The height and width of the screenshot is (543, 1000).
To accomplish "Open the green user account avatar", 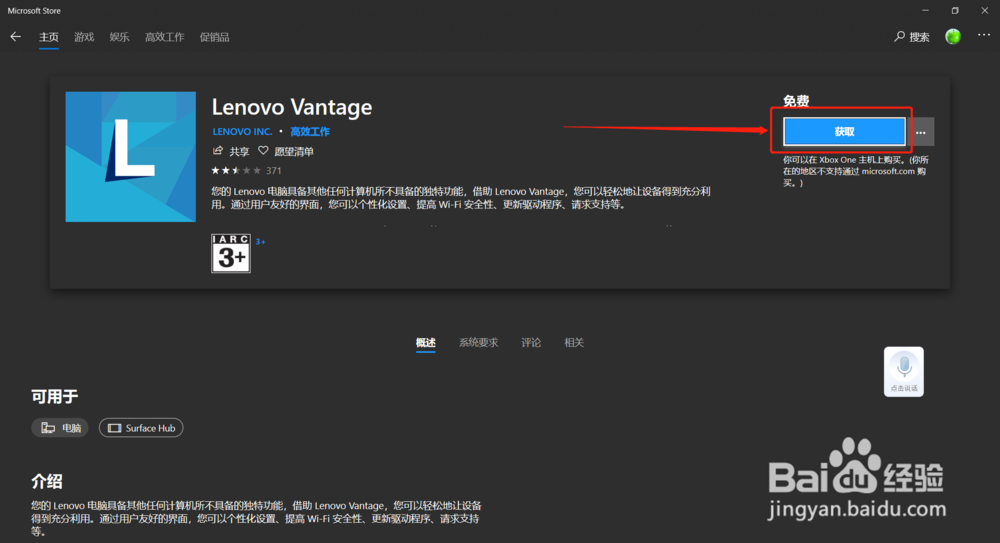I will pos(953,36).
